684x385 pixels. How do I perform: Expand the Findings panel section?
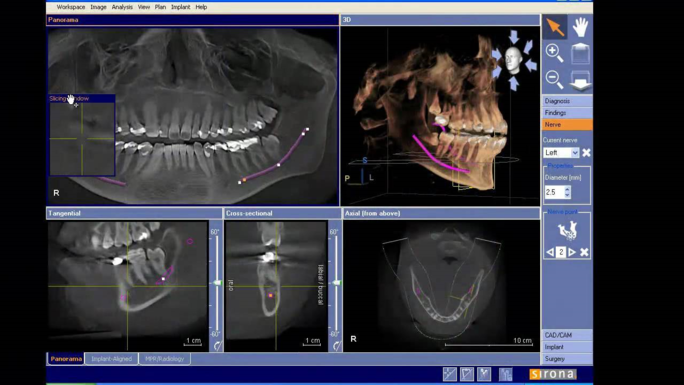tap(567, 112)
